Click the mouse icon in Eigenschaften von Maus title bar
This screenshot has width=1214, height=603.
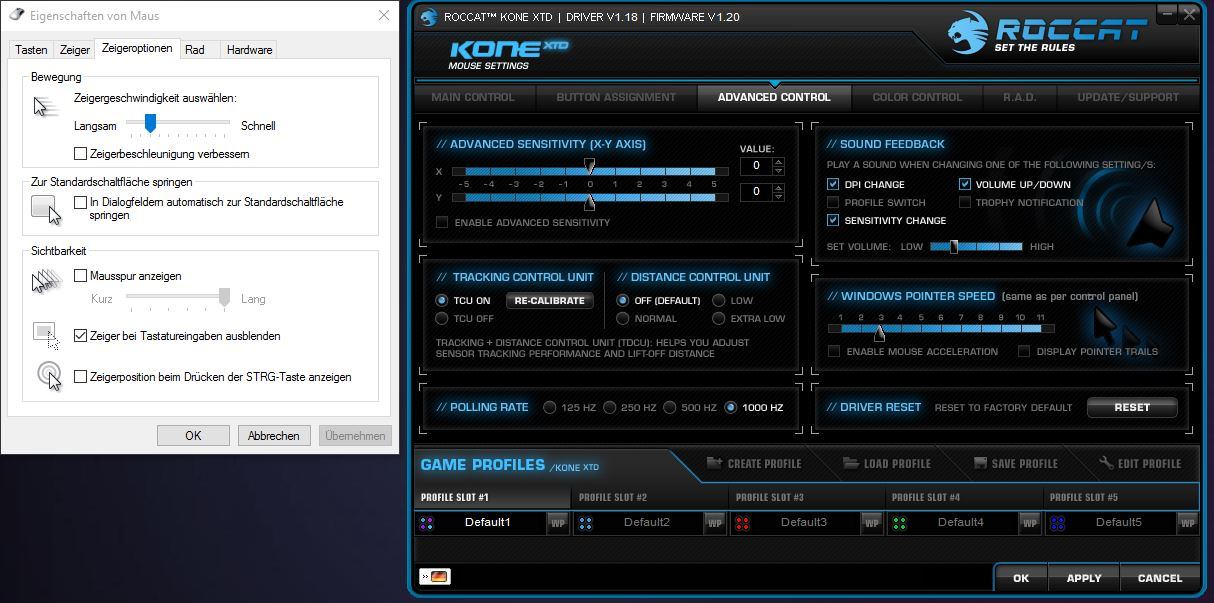pos(17,16)
